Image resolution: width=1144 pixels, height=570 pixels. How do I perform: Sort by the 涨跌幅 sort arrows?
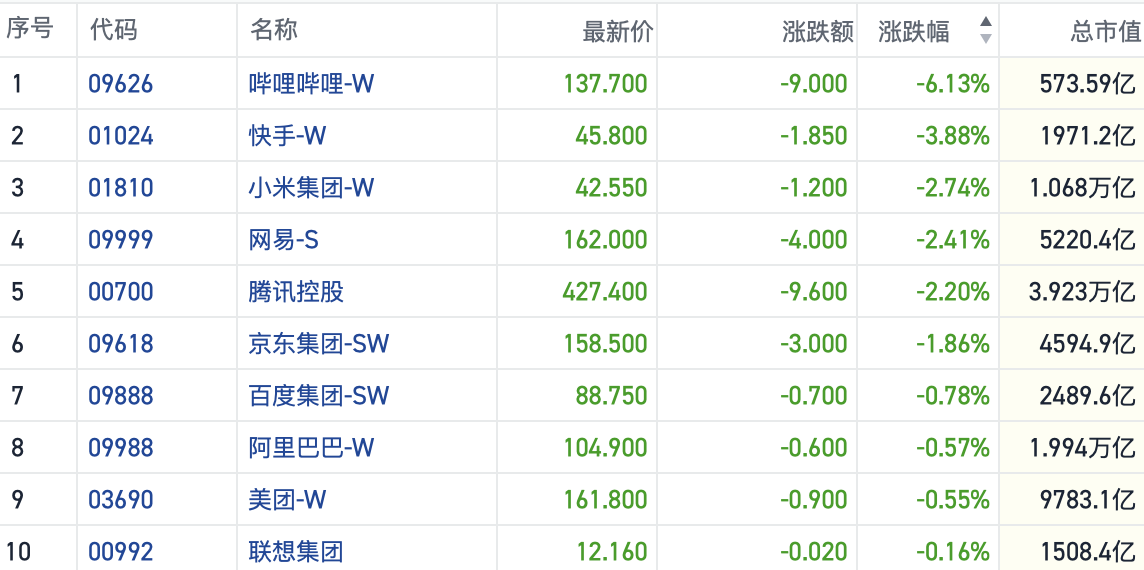pos(986,30)
